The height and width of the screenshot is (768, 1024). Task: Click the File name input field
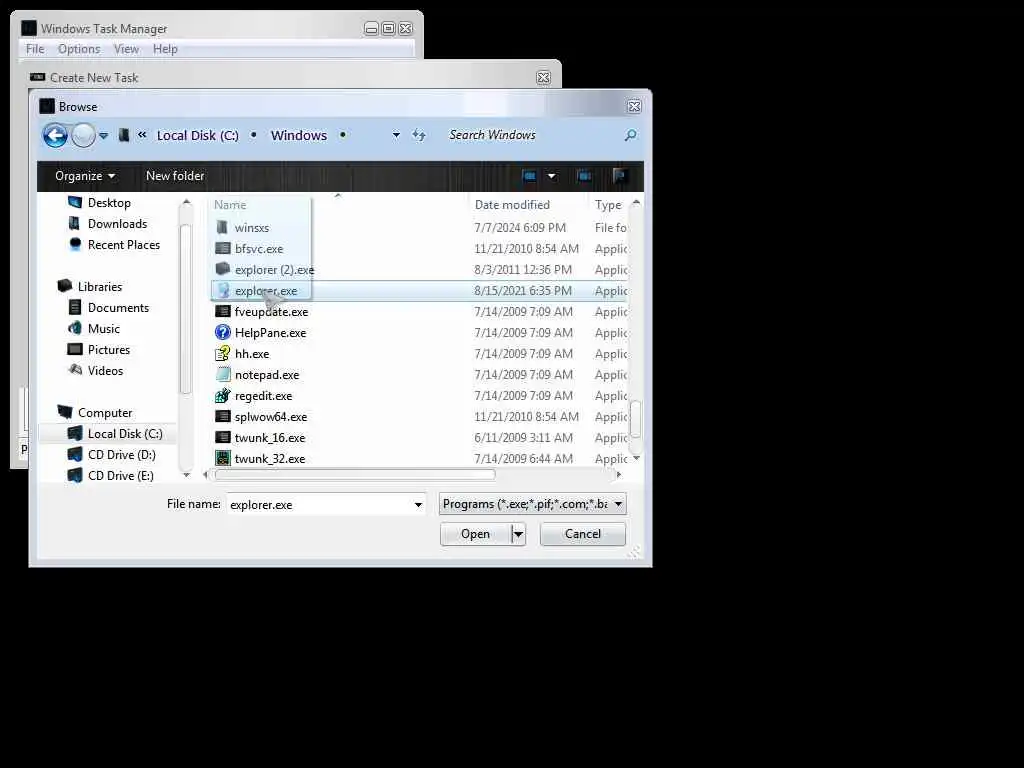click(x=319, y=504)
